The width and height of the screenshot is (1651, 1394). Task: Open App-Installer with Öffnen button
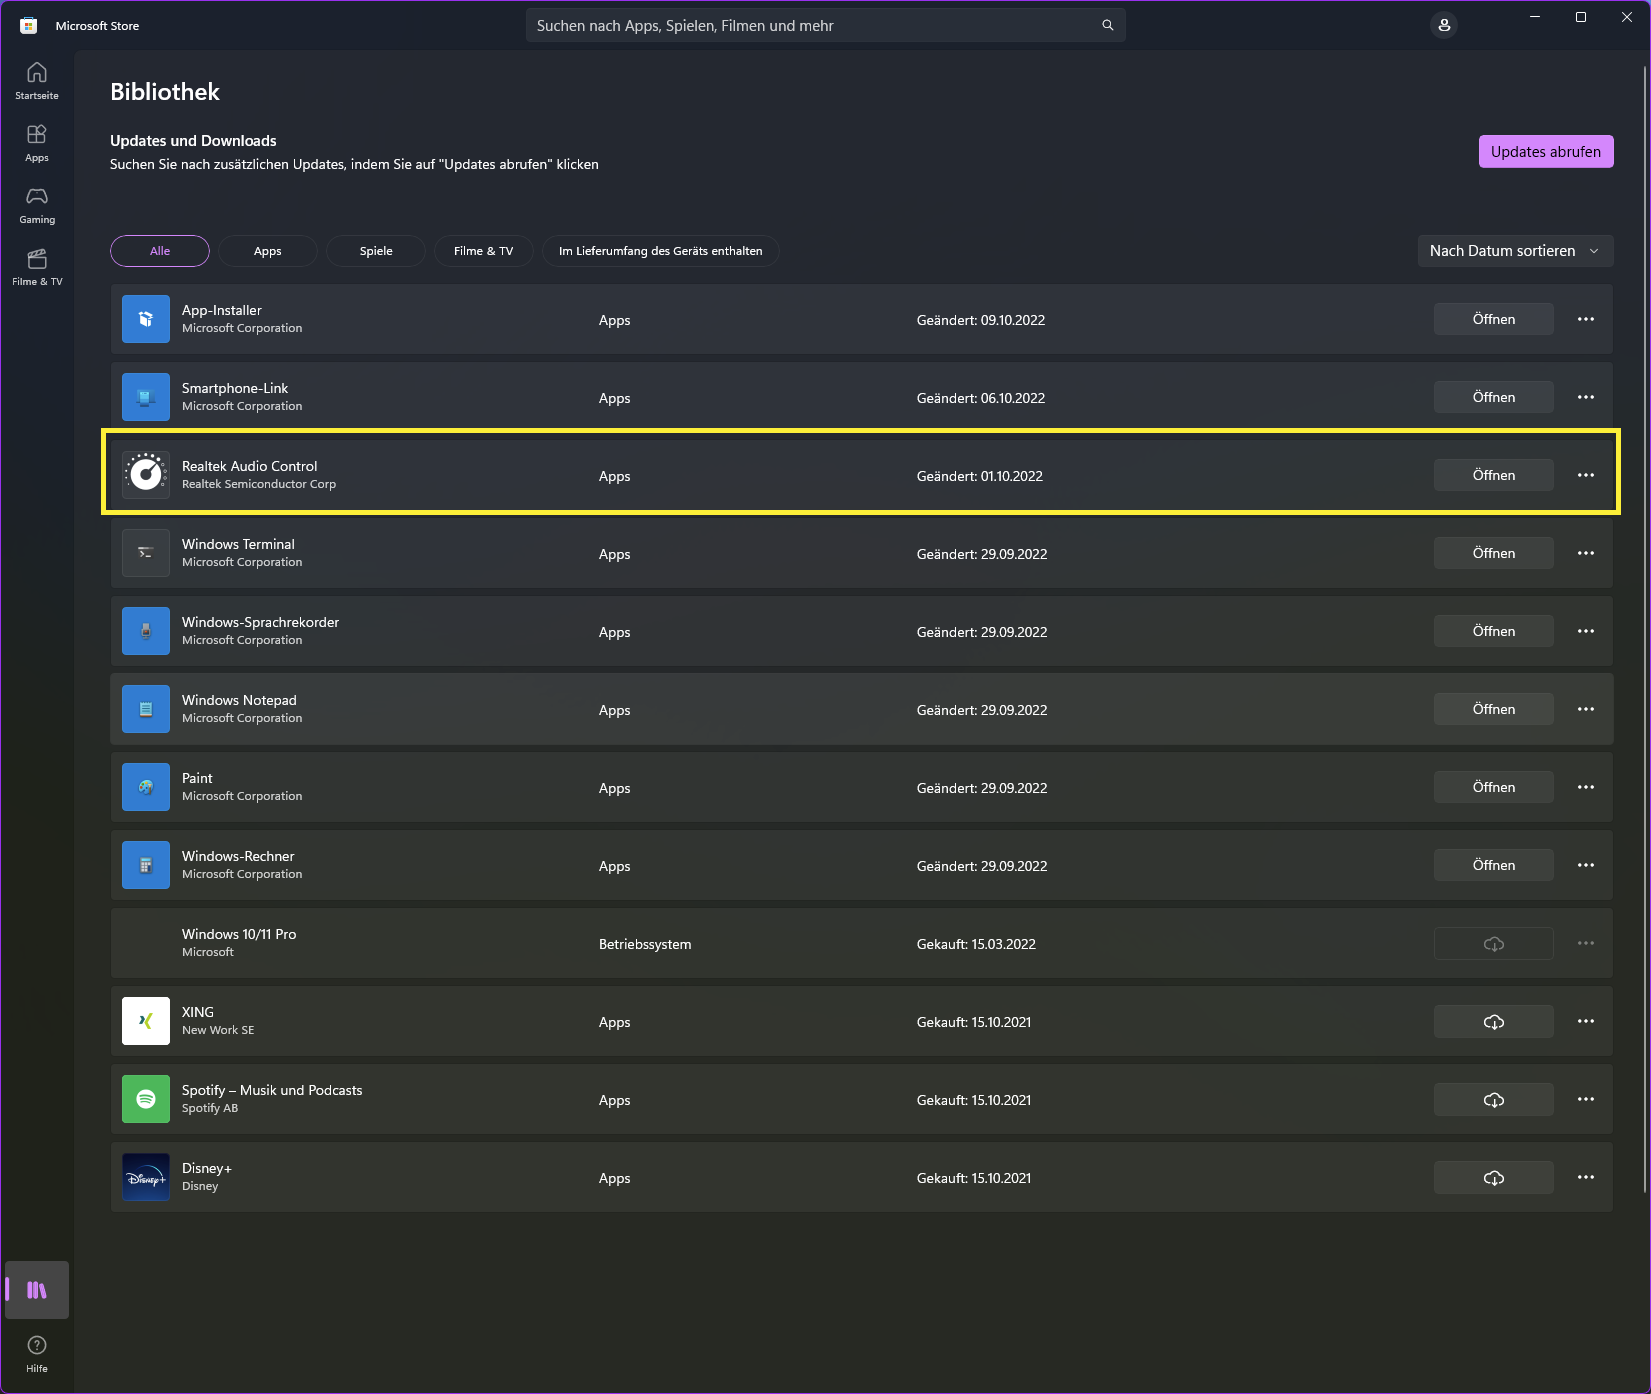point(1494,319)
